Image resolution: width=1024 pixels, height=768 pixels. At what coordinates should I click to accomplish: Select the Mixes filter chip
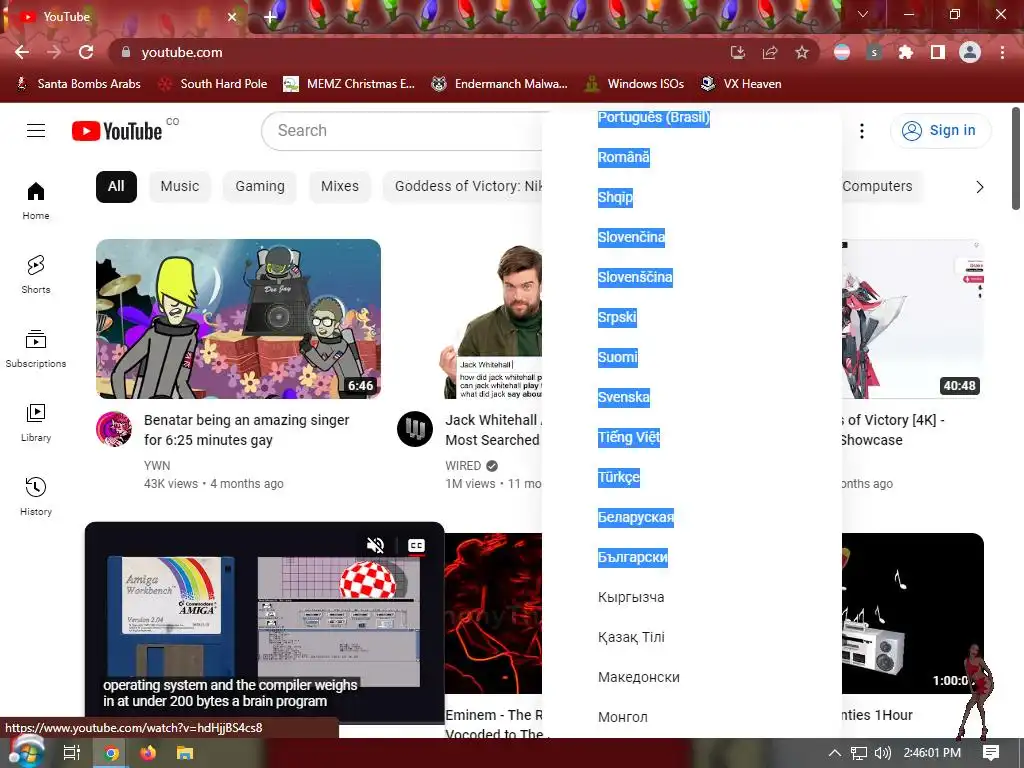pos(340,187)
